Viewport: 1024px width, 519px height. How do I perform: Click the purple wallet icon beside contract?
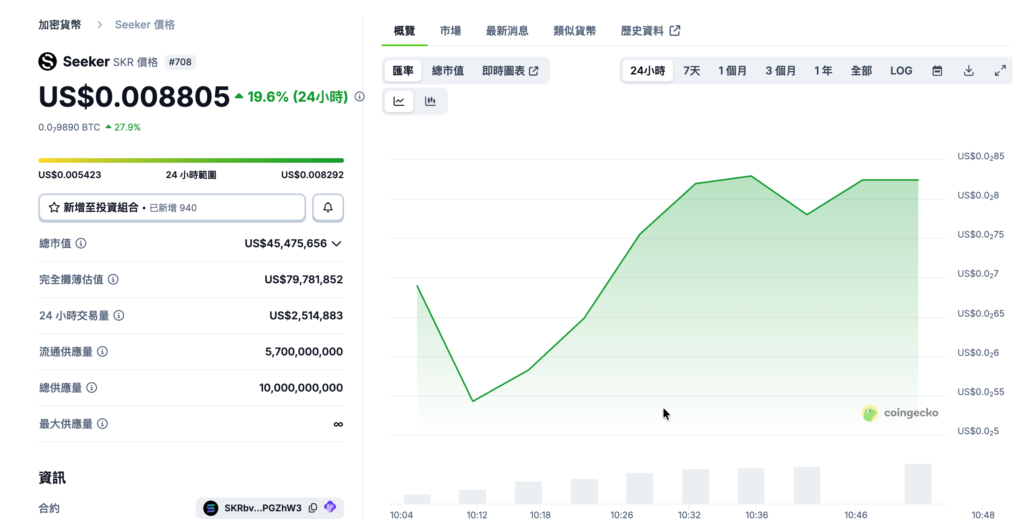[330, 507]
